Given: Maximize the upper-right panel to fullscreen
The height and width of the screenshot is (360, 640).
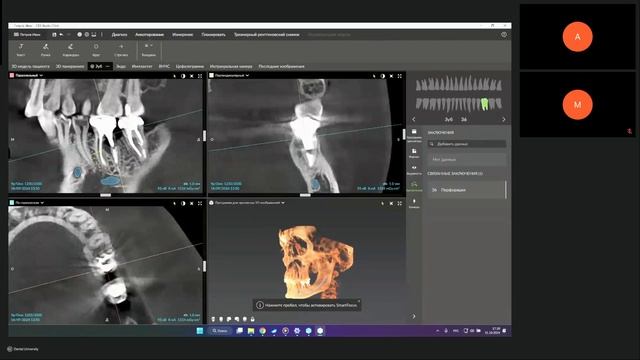Looking at the screenshot, I should point(400,76).
